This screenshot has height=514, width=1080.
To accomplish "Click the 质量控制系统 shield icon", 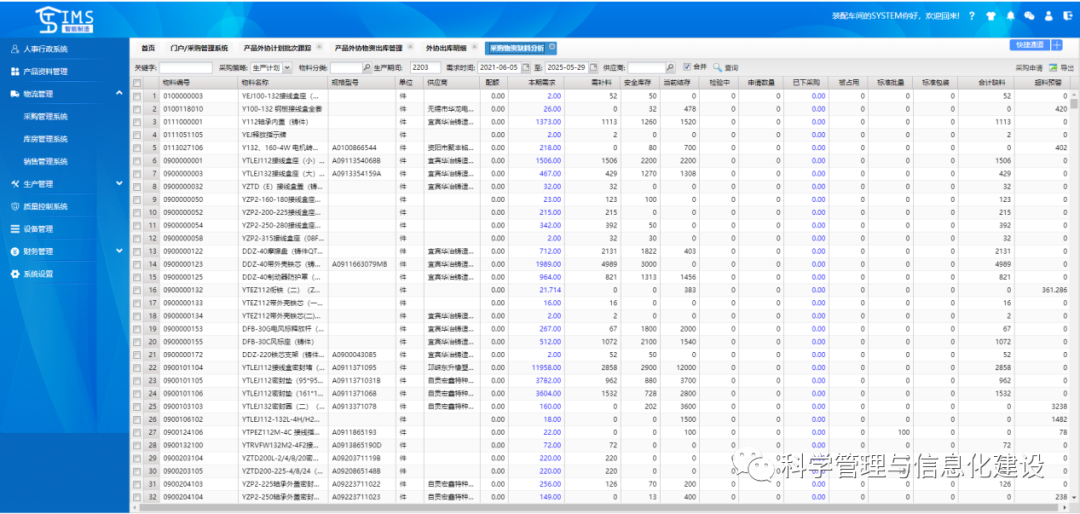I will tap(14, 206).
